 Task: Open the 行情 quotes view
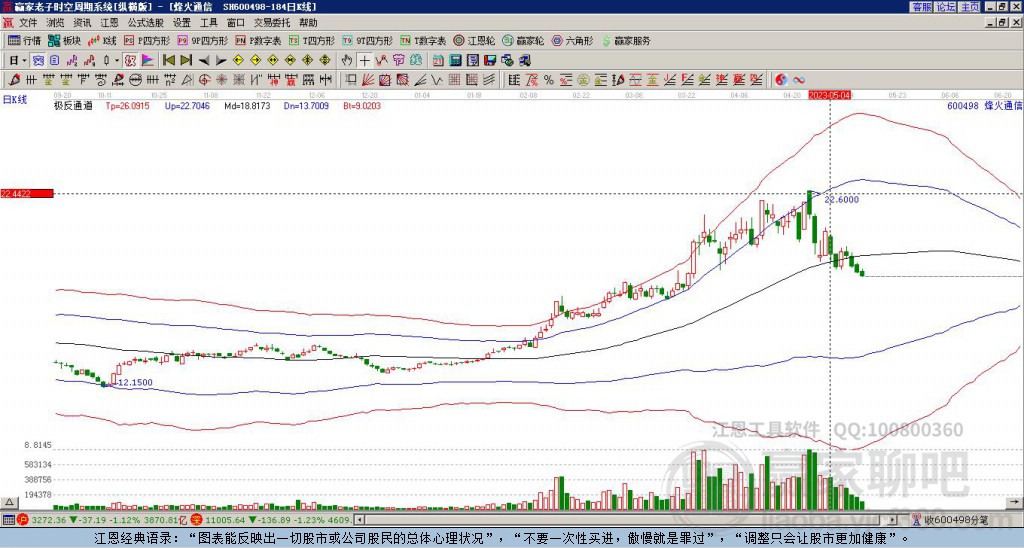[25, 40]
